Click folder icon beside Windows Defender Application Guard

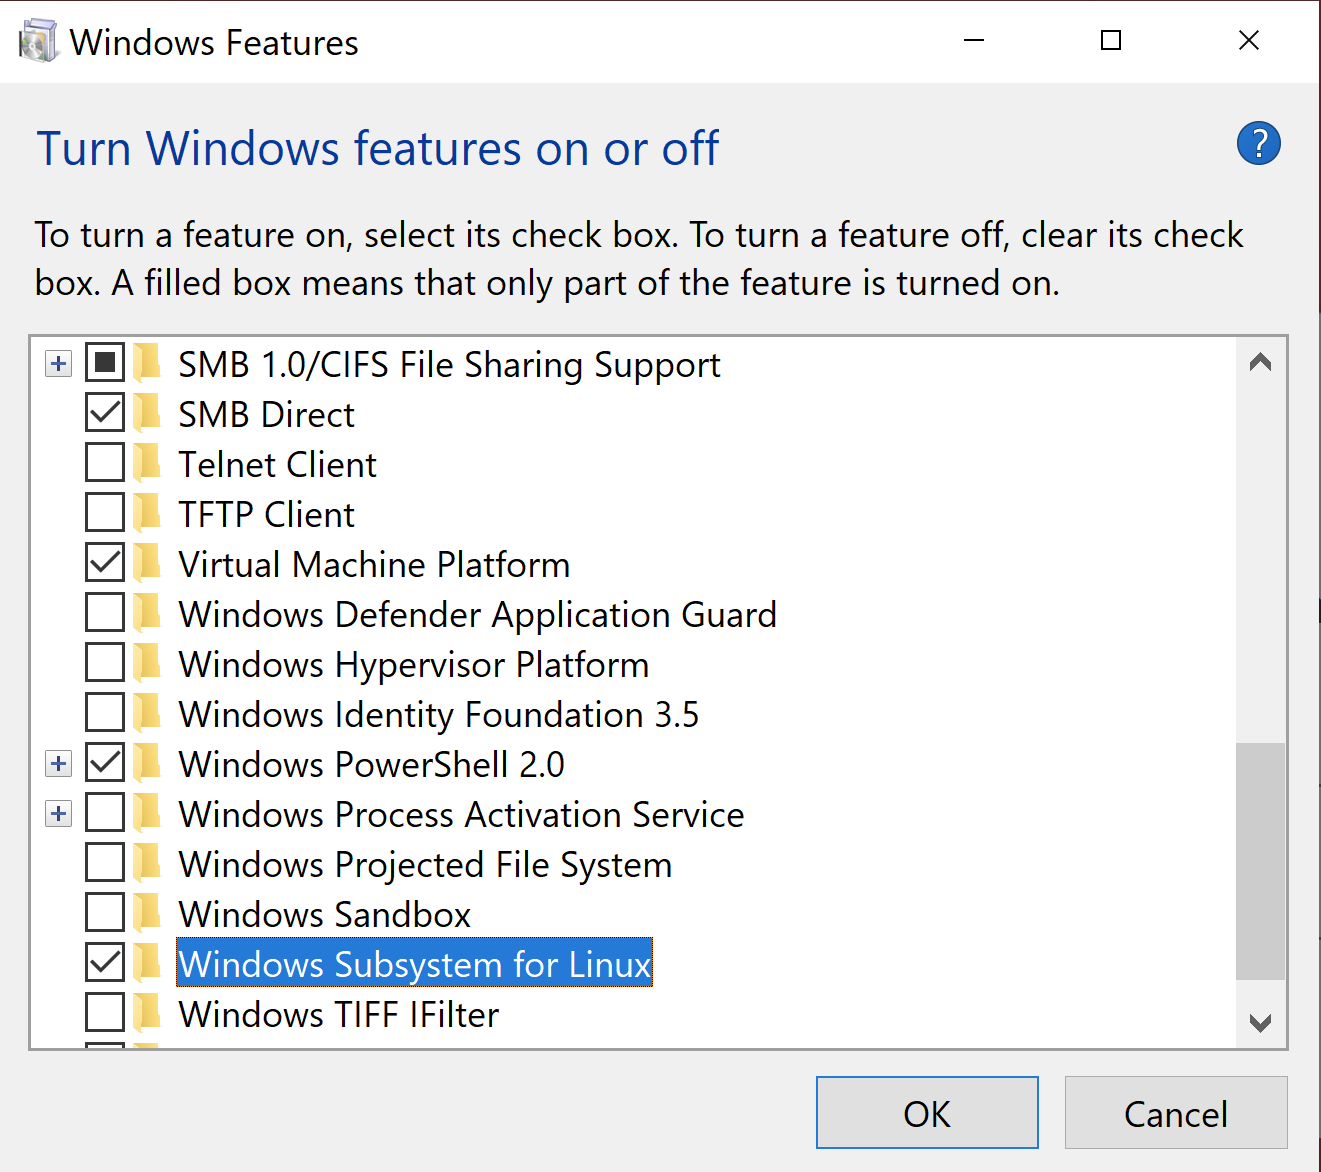tap(148, 613)
